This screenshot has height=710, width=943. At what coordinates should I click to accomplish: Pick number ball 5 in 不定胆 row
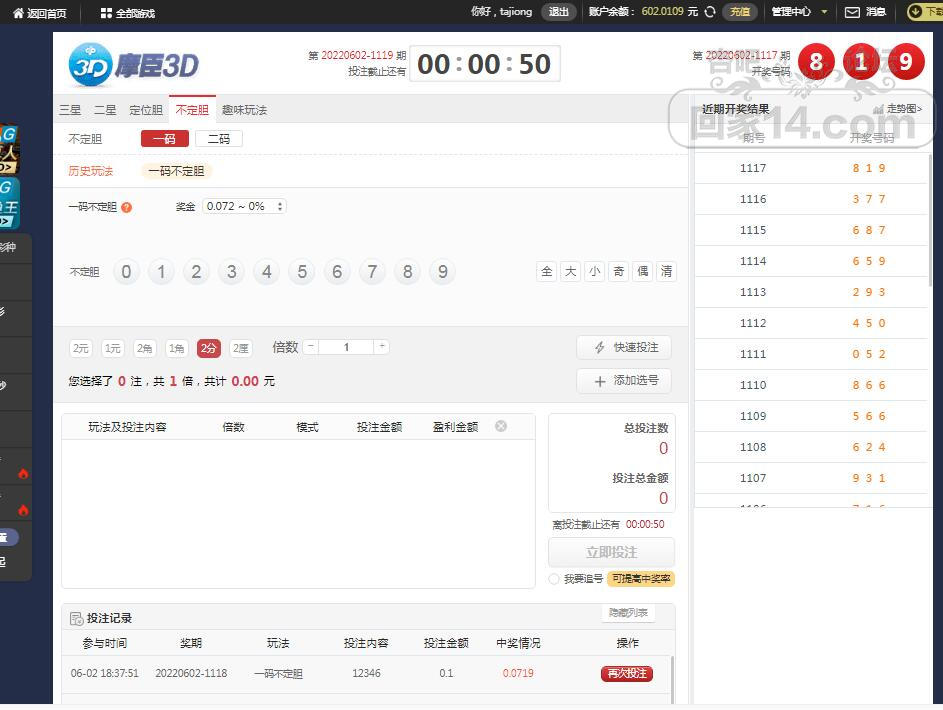(x=302, y=272)
